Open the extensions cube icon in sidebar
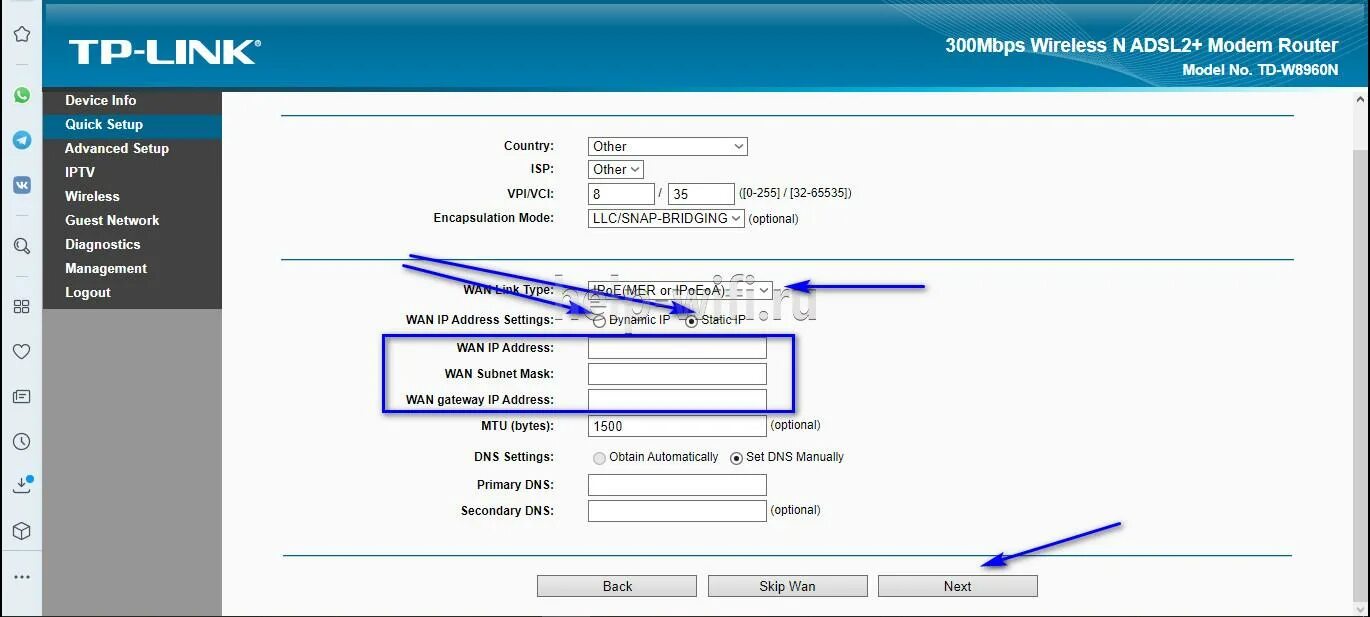Screen dimensions: 1370x617 pyautogui.click(x=21, y=531)
